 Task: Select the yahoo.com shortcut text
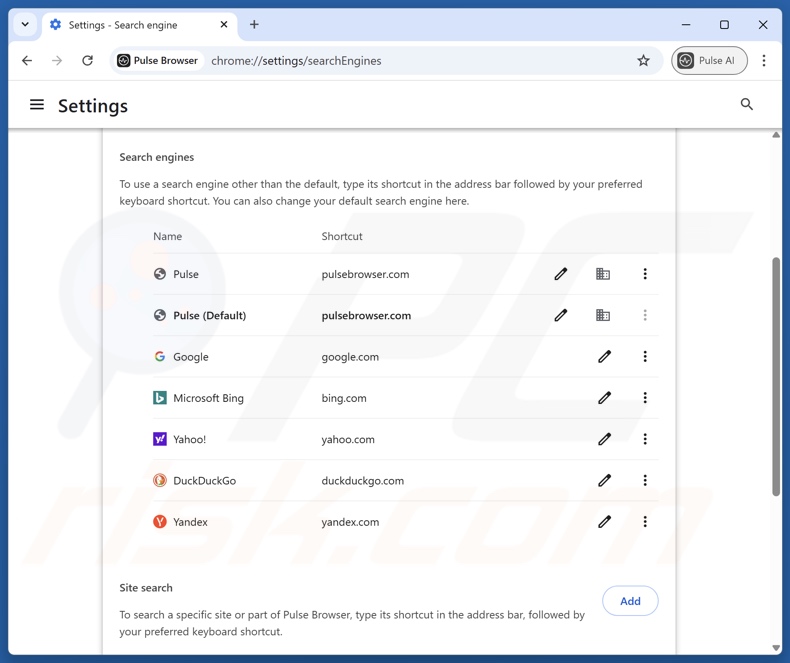tap(348, 439)
